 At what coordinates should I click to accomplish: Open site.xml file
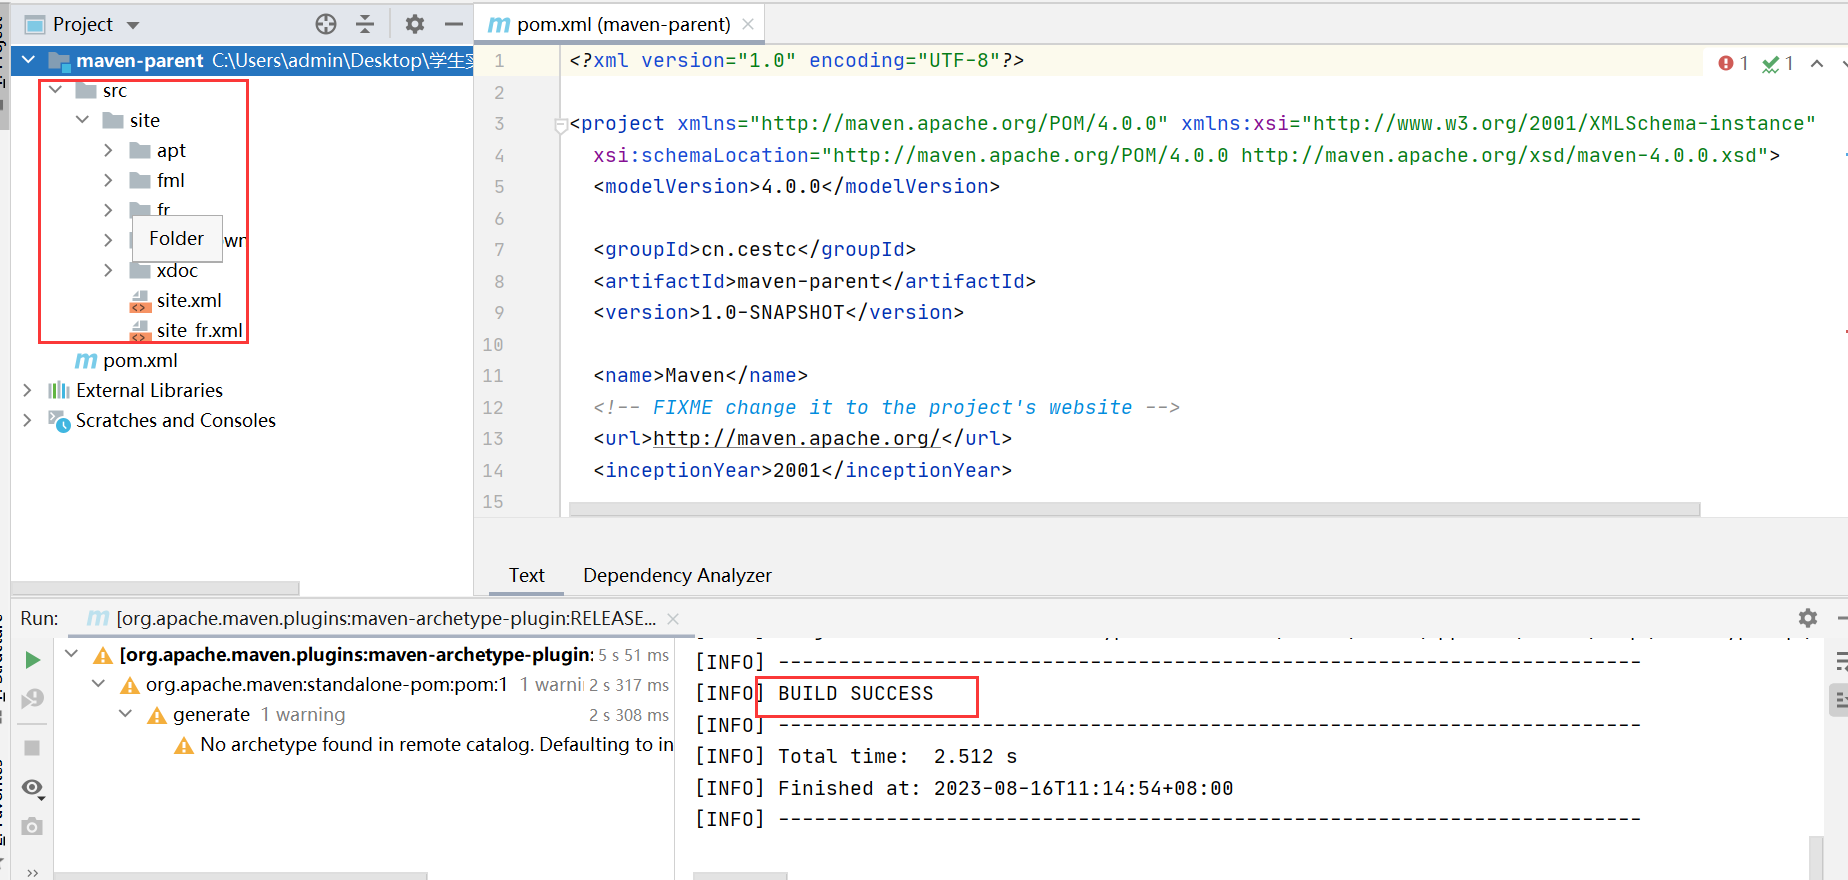coord(189,300)
